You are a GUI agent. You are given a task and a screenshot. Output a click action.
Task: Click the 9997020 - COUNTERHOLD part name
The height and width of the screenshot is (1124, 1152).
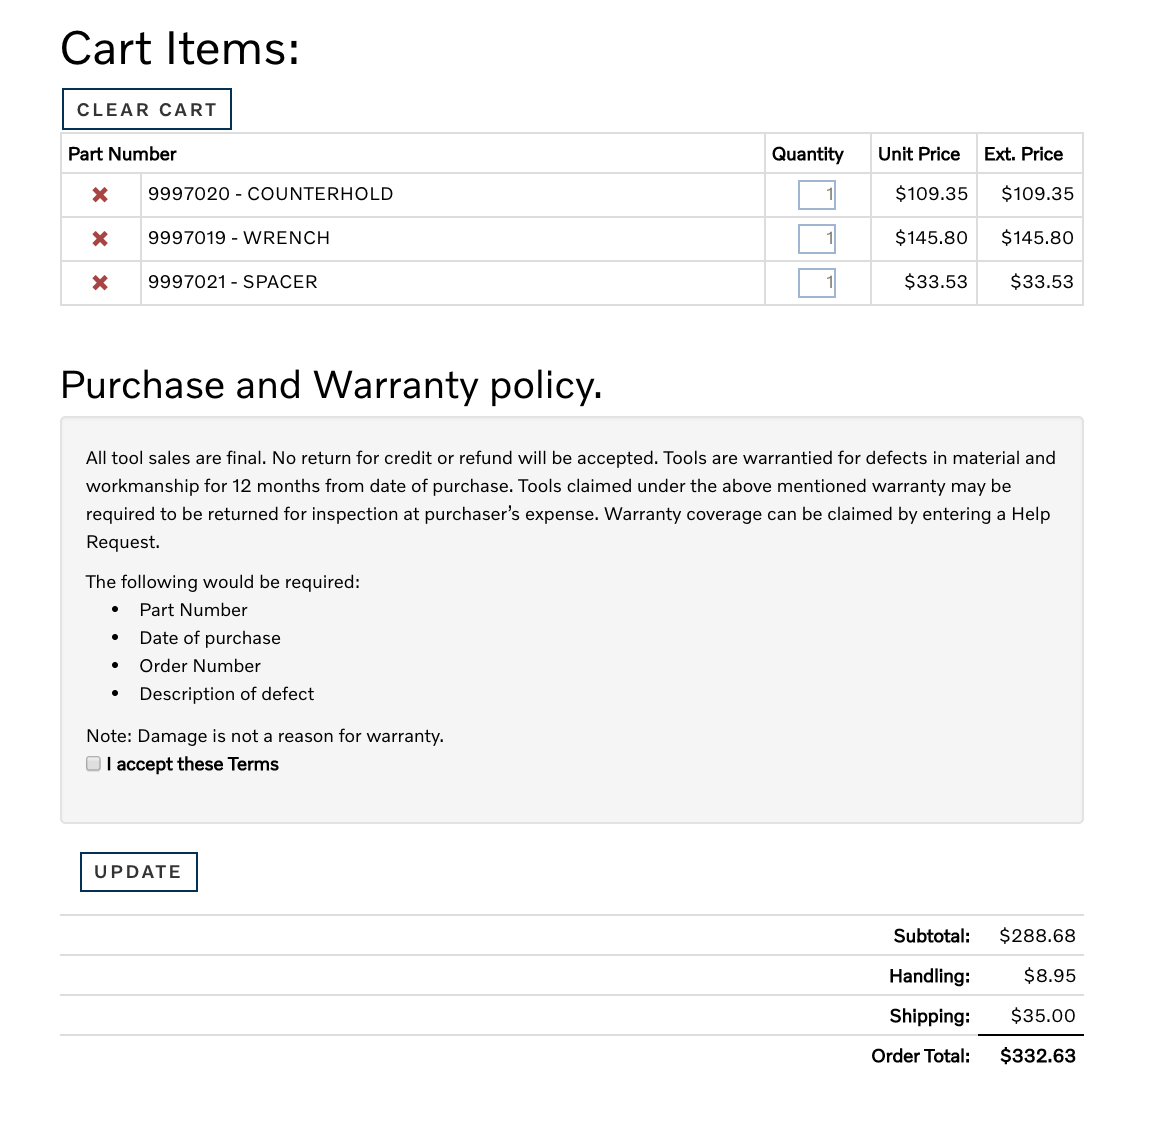[270, 194]
